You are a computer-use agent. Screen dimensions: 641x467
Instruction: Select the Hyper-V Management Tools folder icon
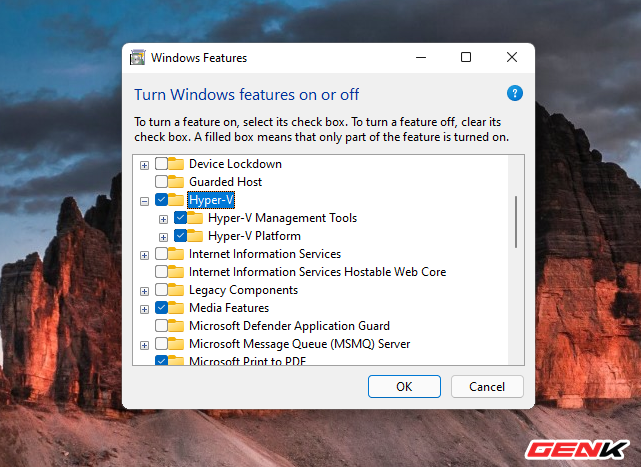tap(195, 218)
